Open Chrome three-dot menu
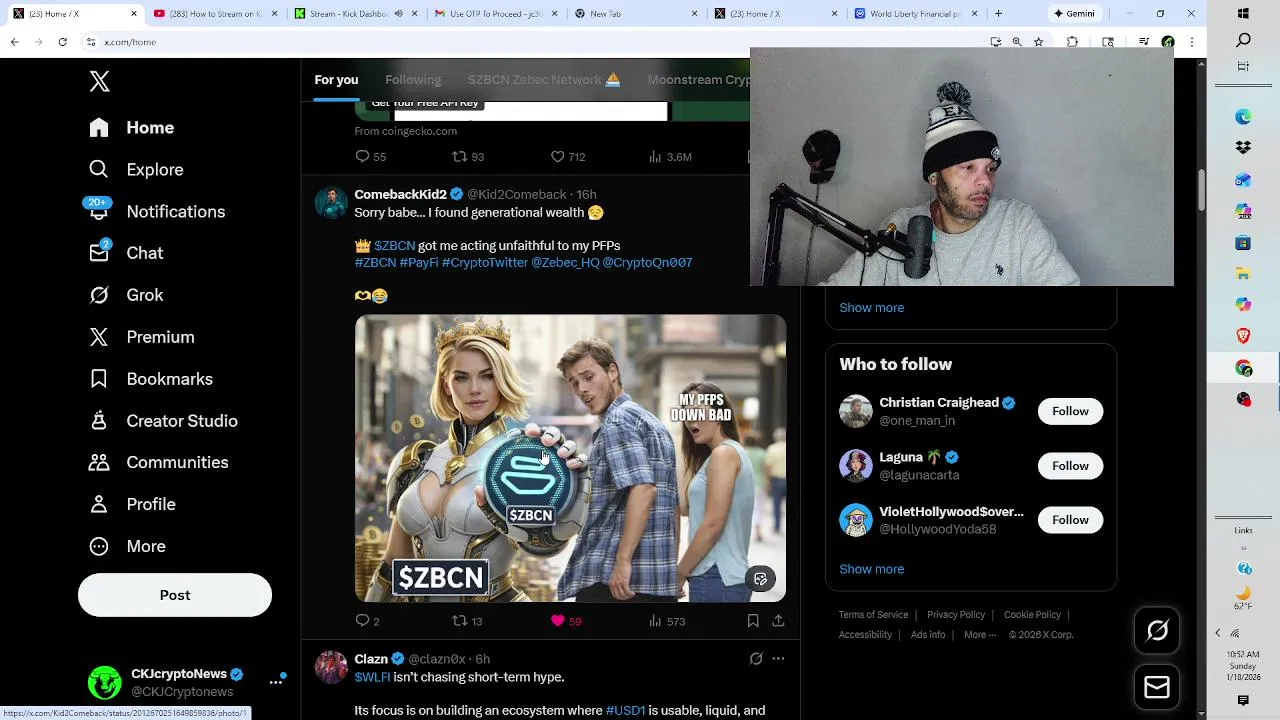The height and width of the screenshot is (720, 1280). click(1192, 42)
